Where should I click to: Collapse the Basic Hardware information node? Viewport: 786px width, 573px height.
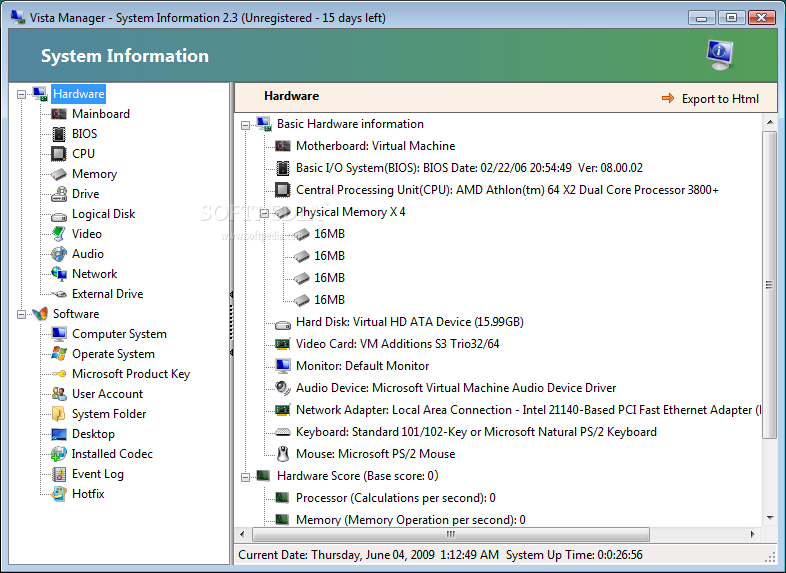tap(246, 124)
